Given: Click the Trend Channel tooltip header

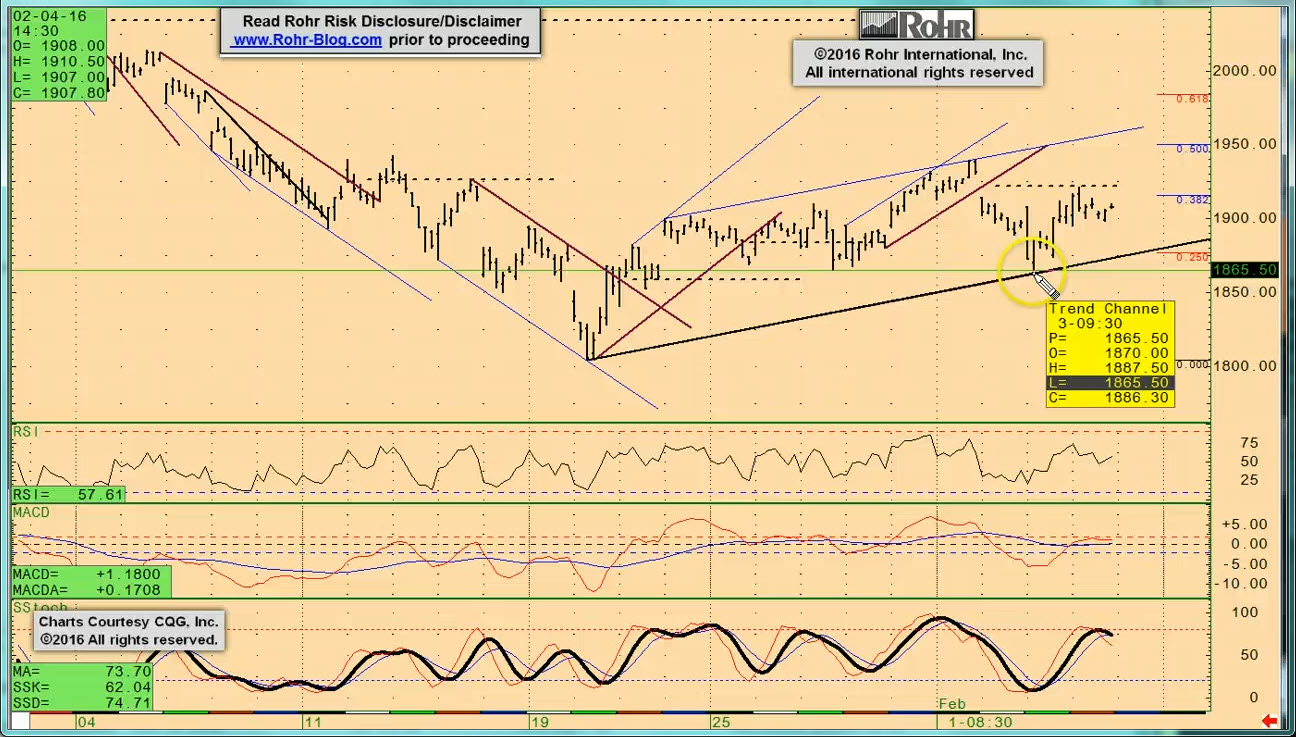Looking at the screenshot, I should (x=1108, y=309).
